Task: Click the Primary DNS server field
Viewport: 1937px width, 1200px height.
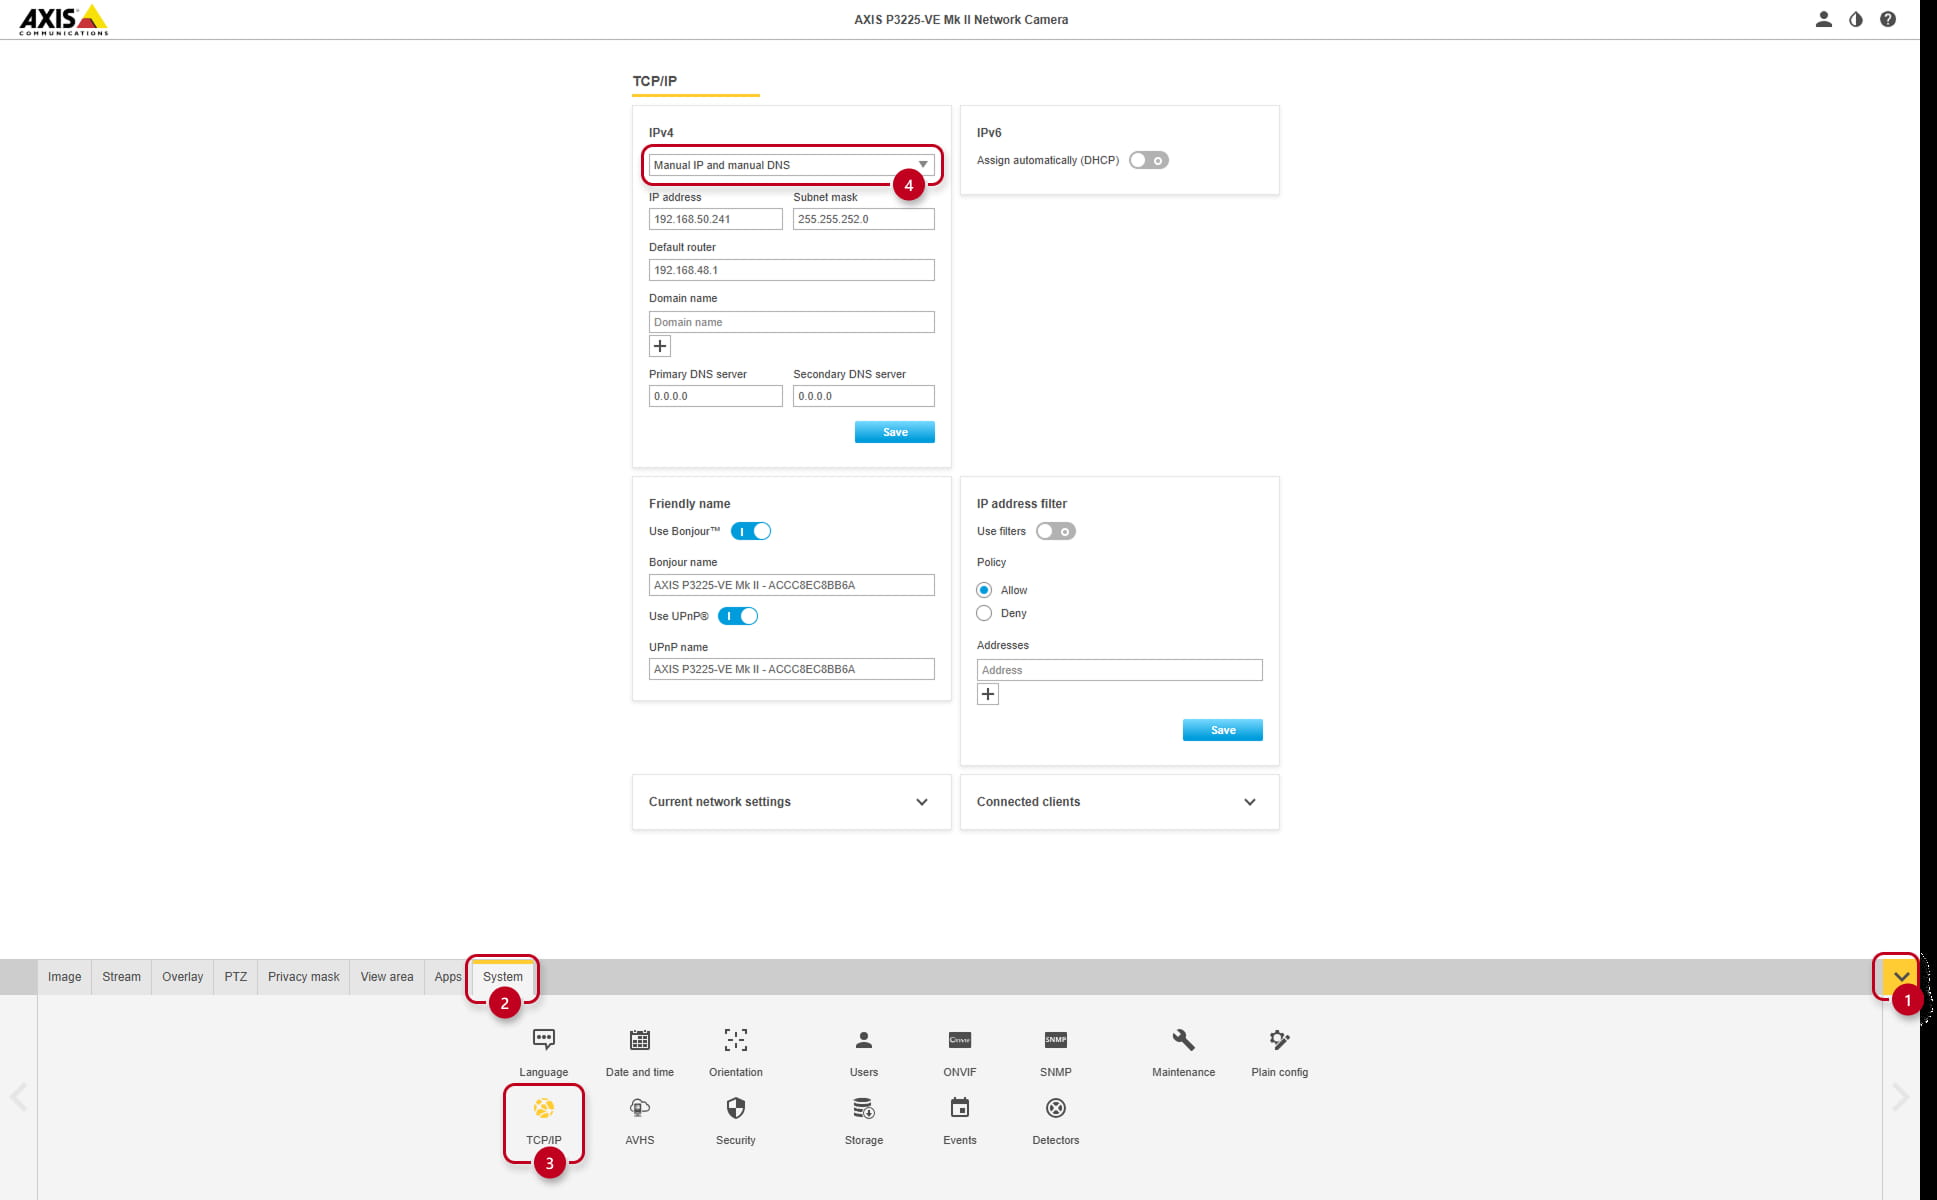Action: tap(716, 396)
